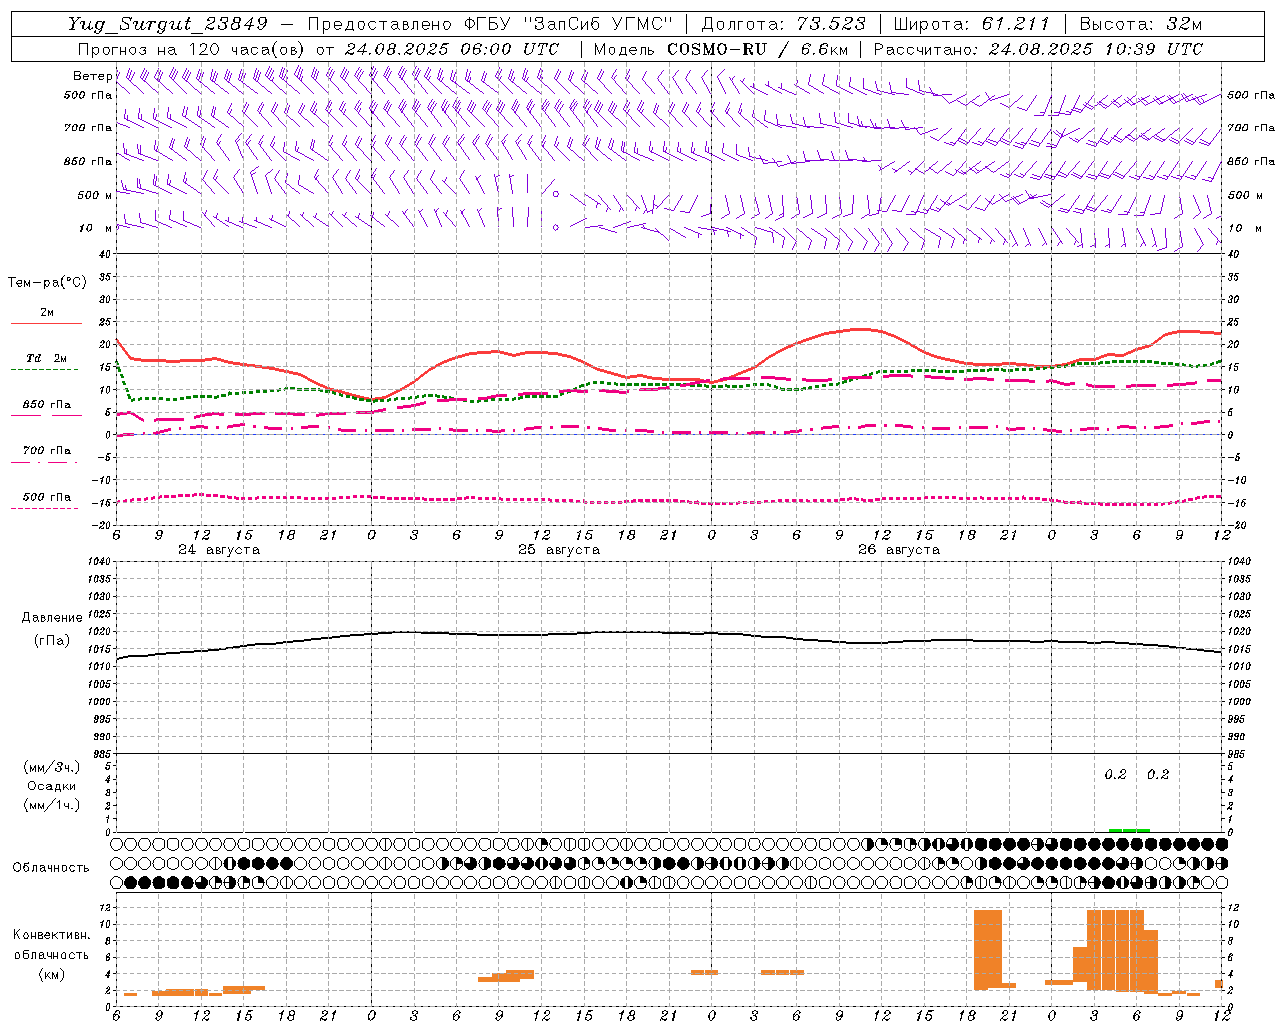Click the Давление pressure panel label
1280x1024 pixels.
point(52,618)
